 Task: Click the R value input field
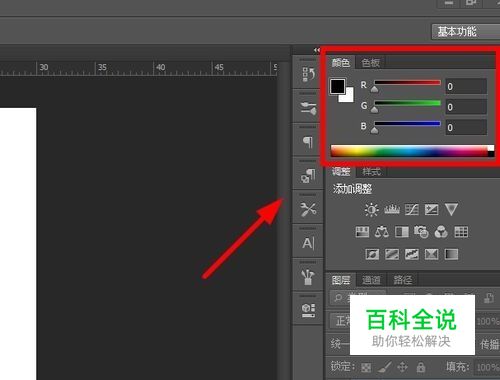(466, 86)
